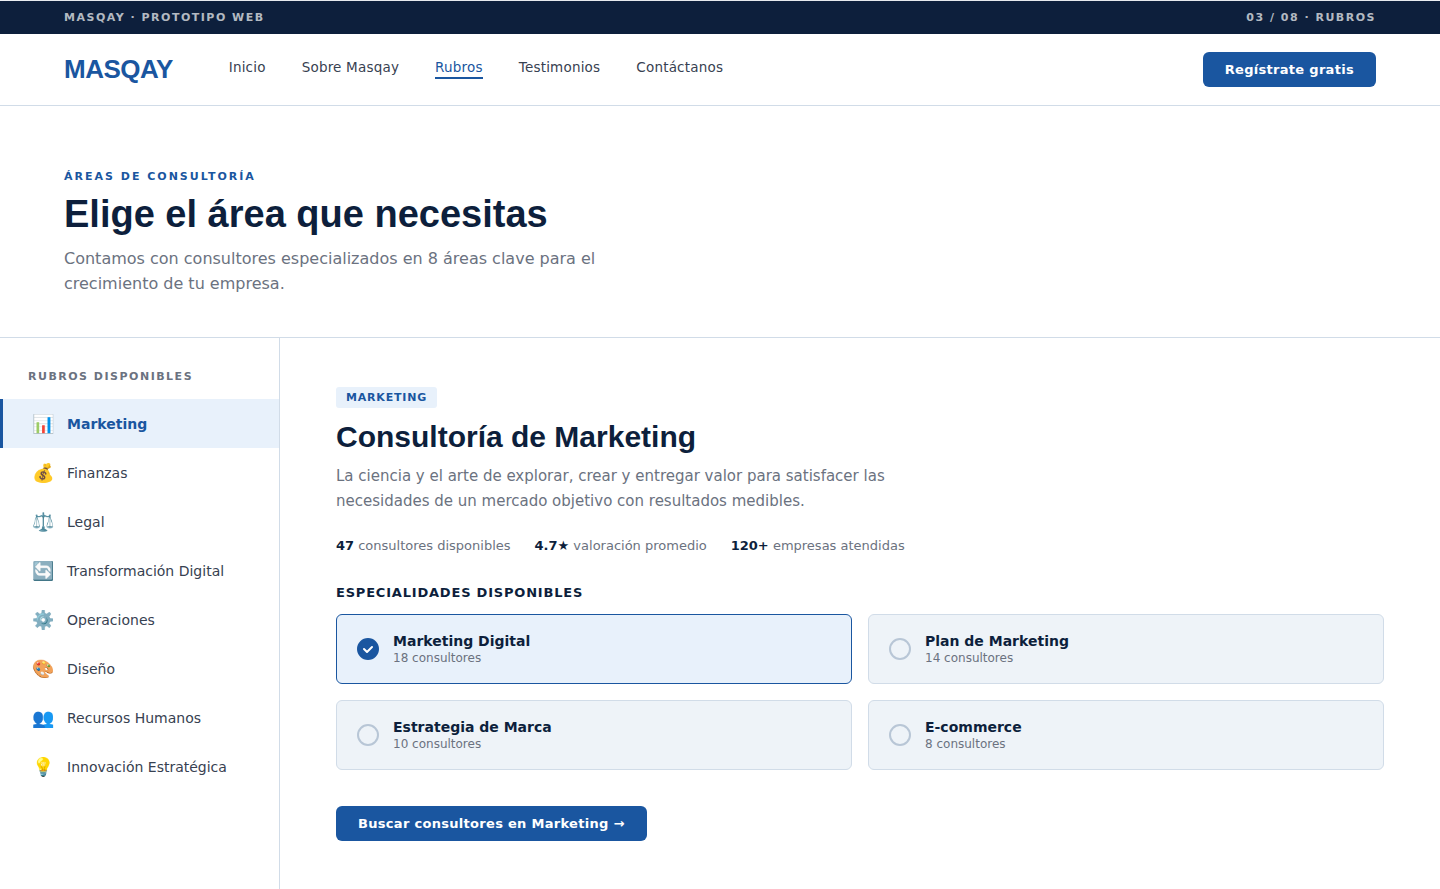Click the Diseño palette icon
Image resolution: width=1440 pixels, height=889 pixels.
pyautogui.click(x=43, y=669)
